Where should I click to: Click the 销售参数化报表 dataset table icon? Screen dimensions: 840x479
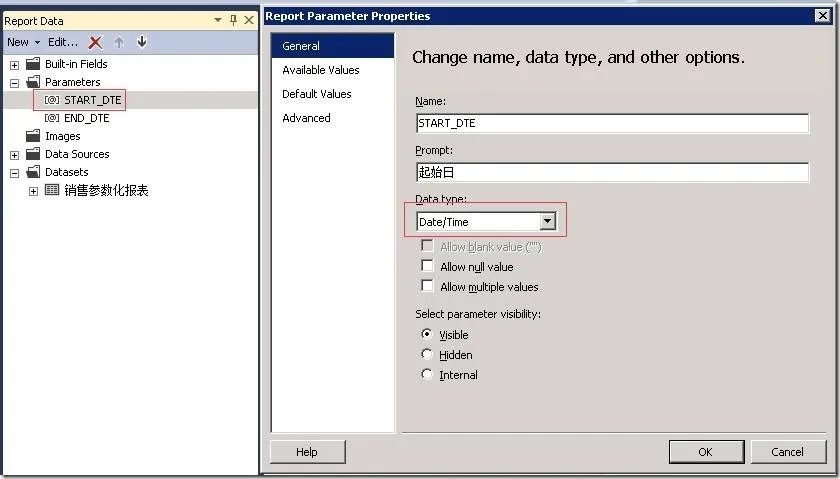point(52,190)
